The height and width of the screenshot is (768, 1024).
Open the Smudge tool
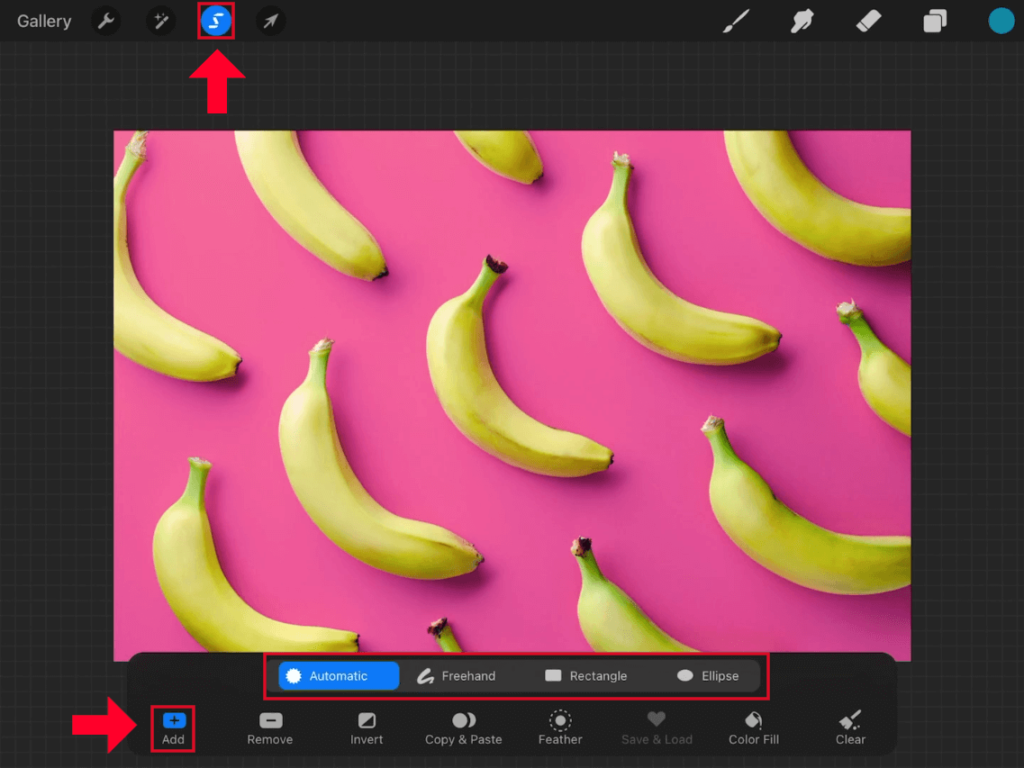point(803,20)
